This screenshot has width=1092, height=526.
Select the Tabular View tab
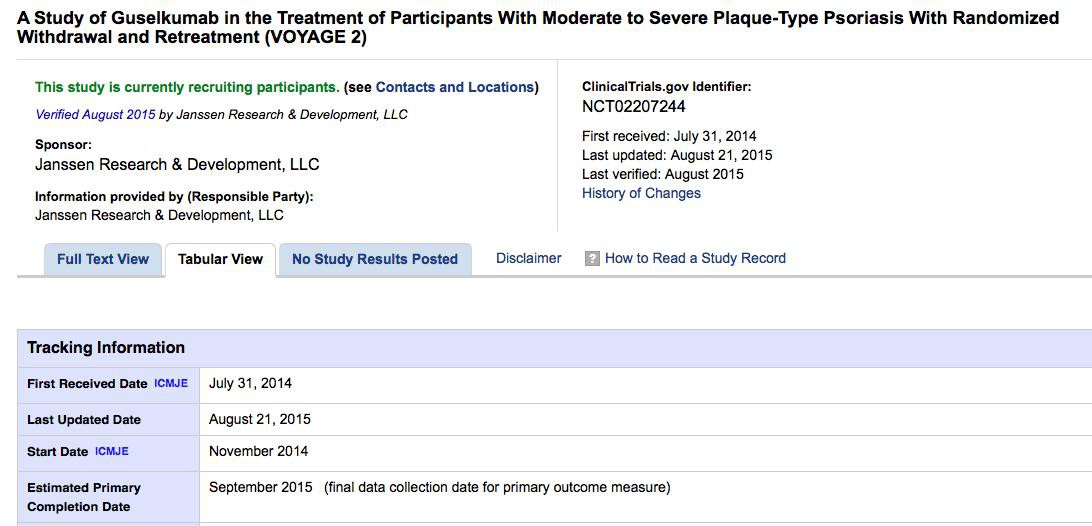(x=220, y=260)
